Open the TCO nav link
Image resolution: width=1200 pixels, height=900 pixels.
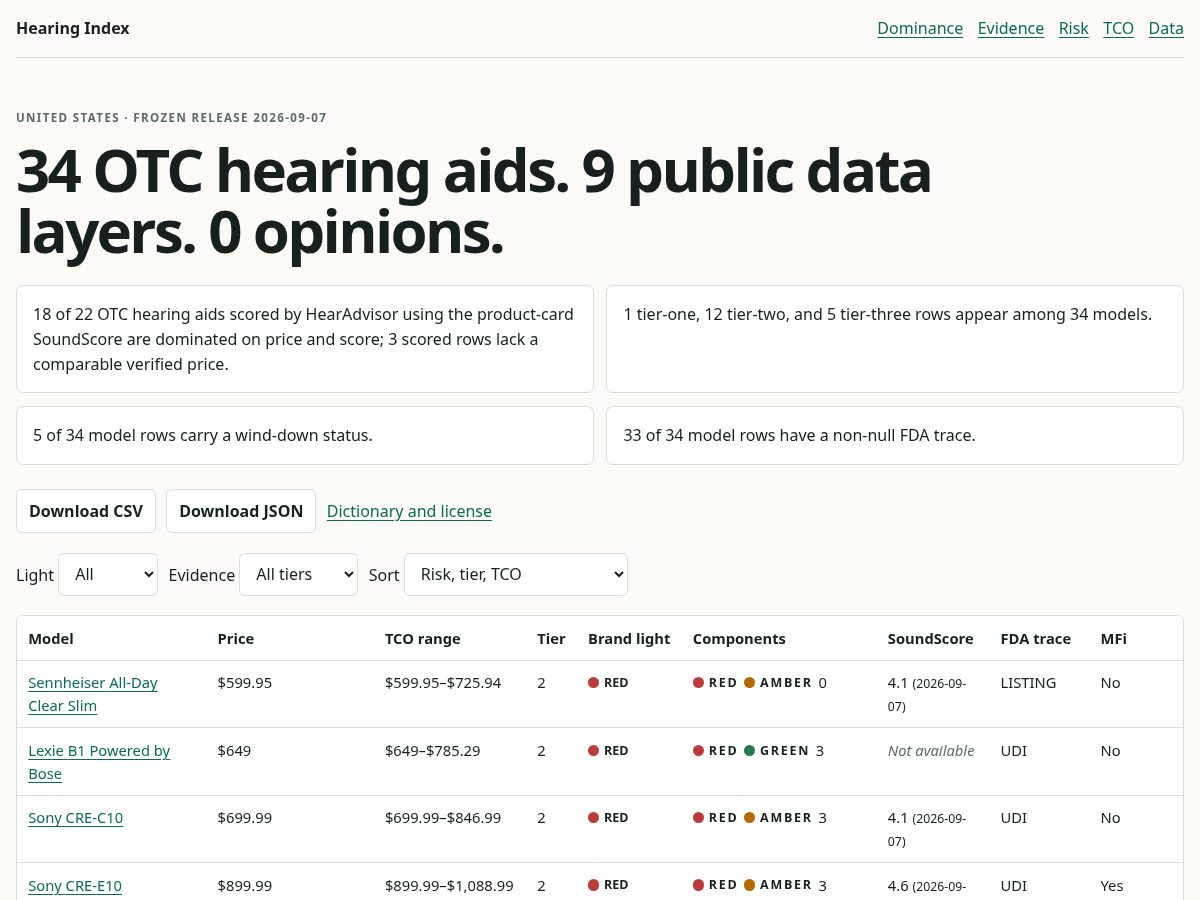pyautogui.click(x=1119, y=28)
